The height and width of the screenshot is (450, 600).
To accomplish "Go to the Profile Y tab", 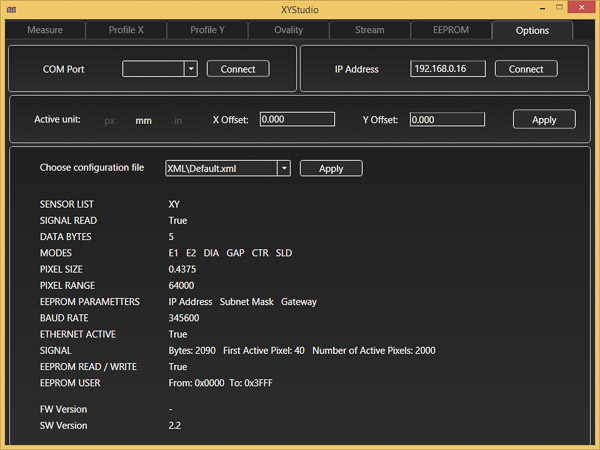I will tap(208, 30).
